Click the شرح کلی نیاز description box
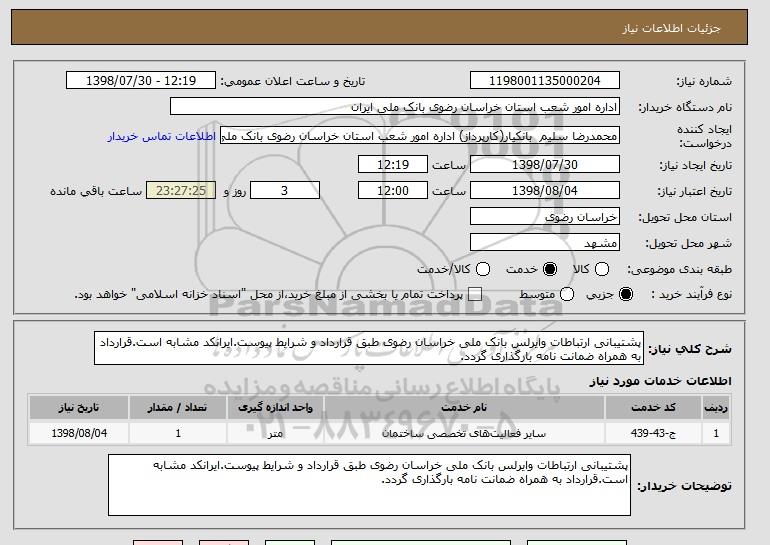770x545 pixels. click(x=369, y=348)
